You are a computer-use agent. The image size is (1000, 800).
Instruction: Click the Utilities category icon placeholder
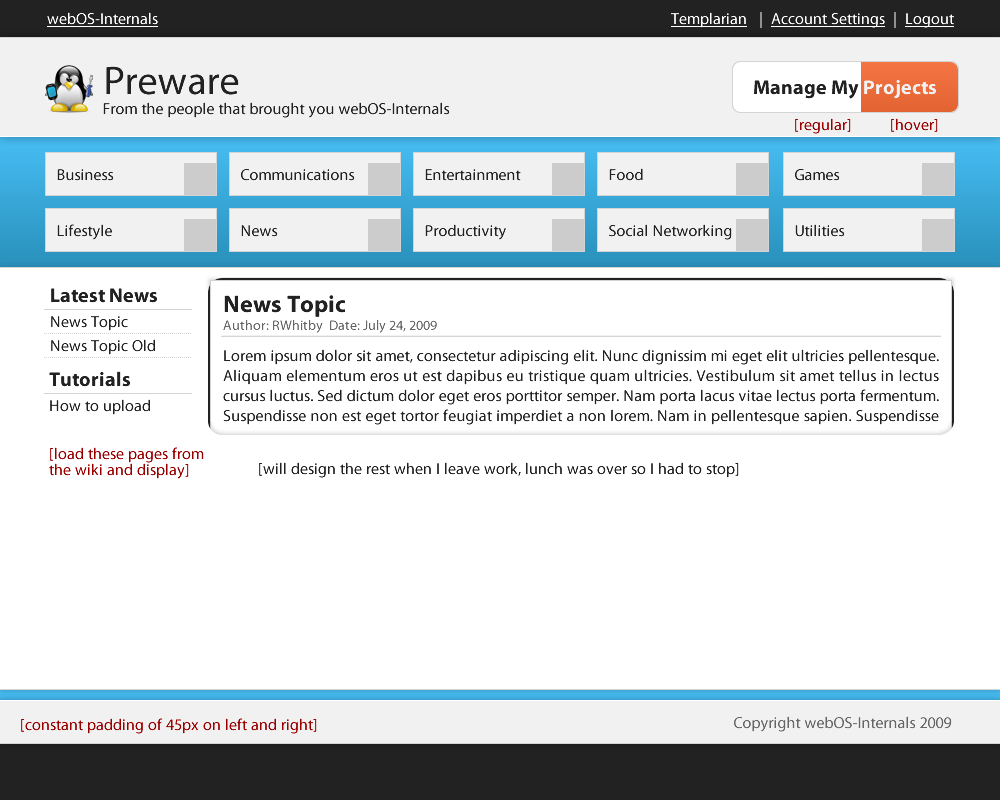(938, 235)
